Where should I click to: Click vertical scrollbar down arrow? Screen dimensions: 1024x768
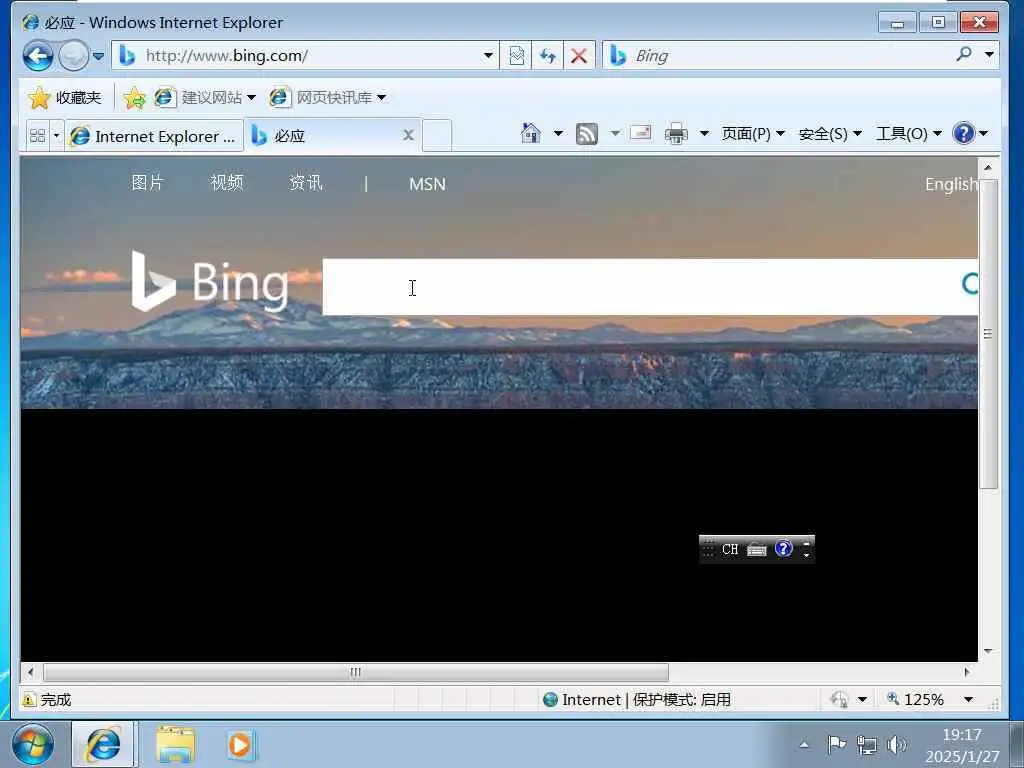click(x=988, y=651)
